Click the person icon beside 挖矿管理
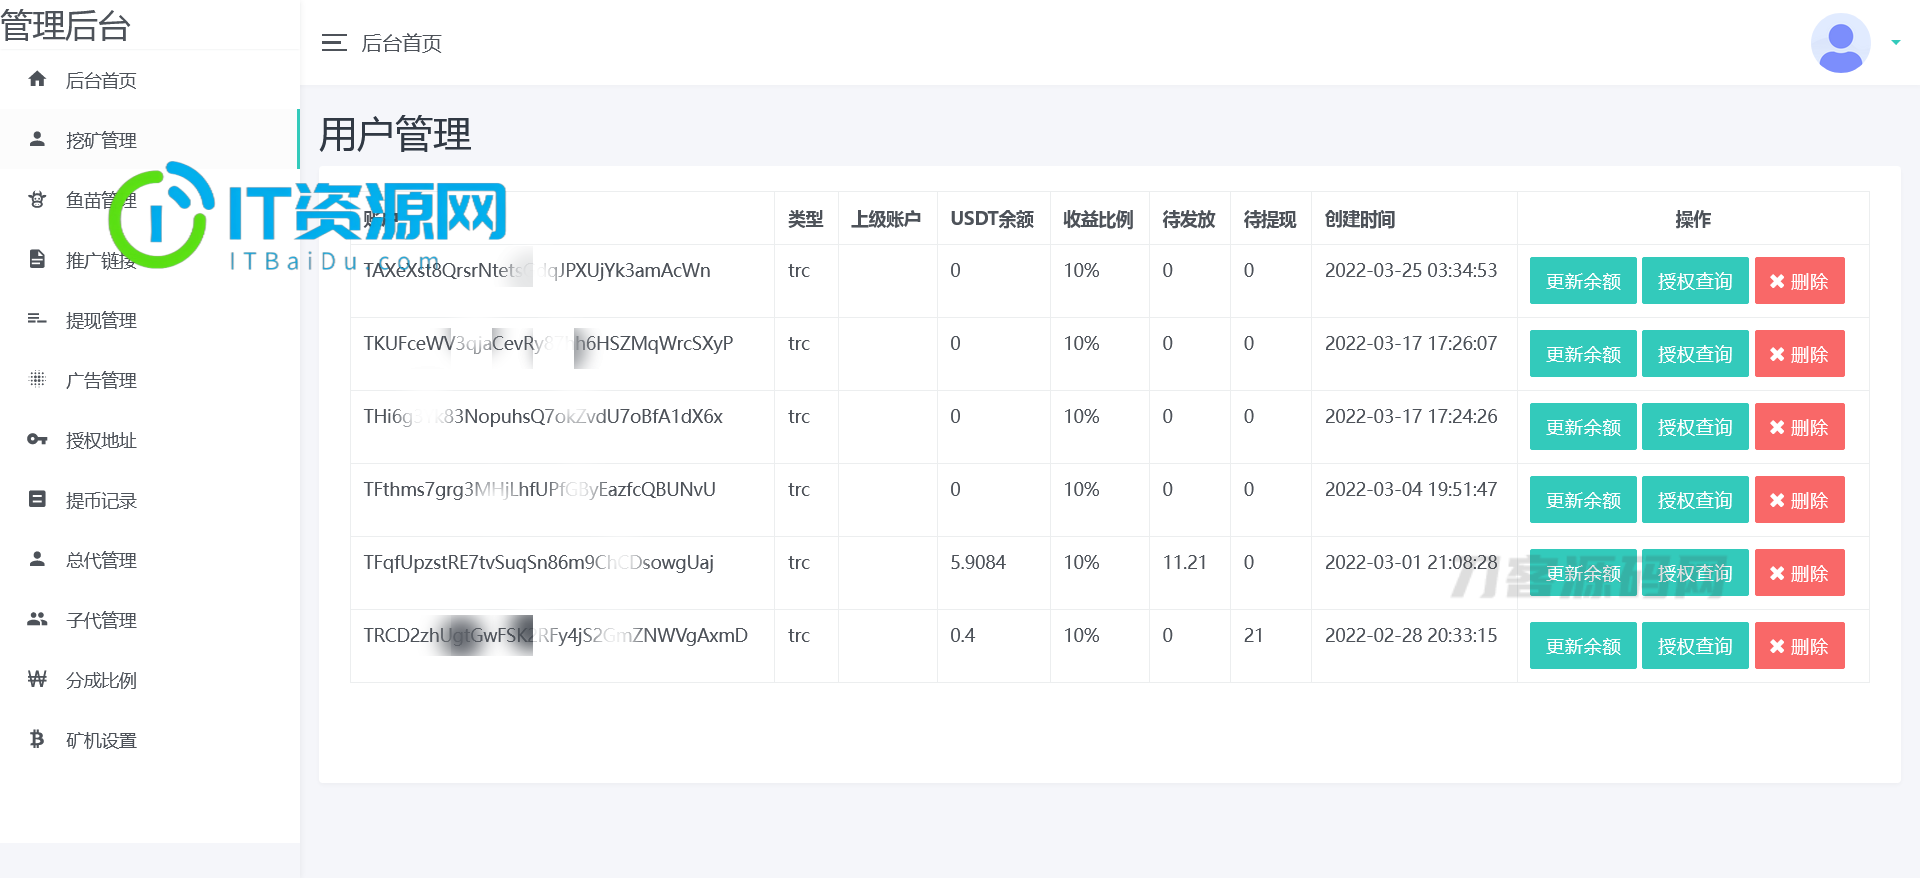The image size is (1920, 878). (x=37, y=139)
